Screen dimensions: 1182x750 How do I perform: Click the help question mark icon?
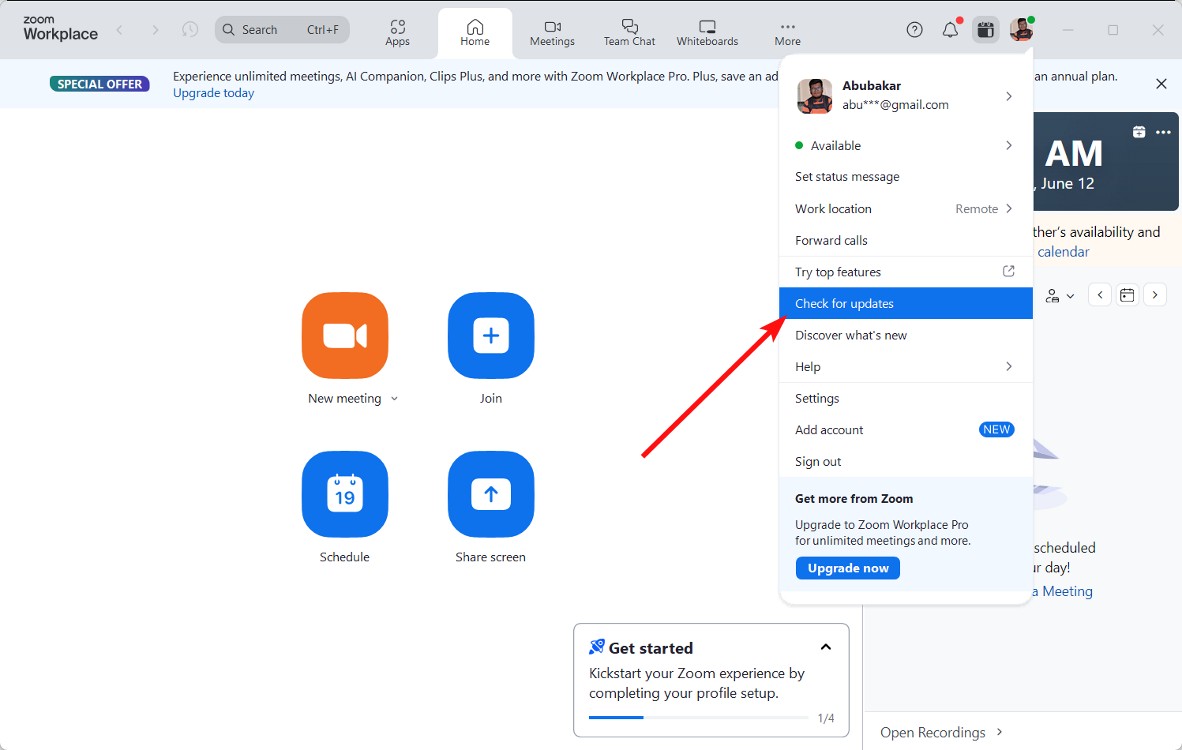pyautogui.click(x=914, y=30)
